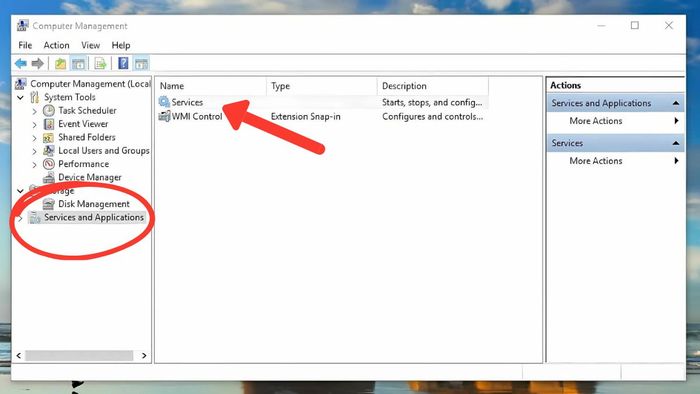
Task: Click tree pane horizontal scrollbar thumb
Action: coord(79,356)
